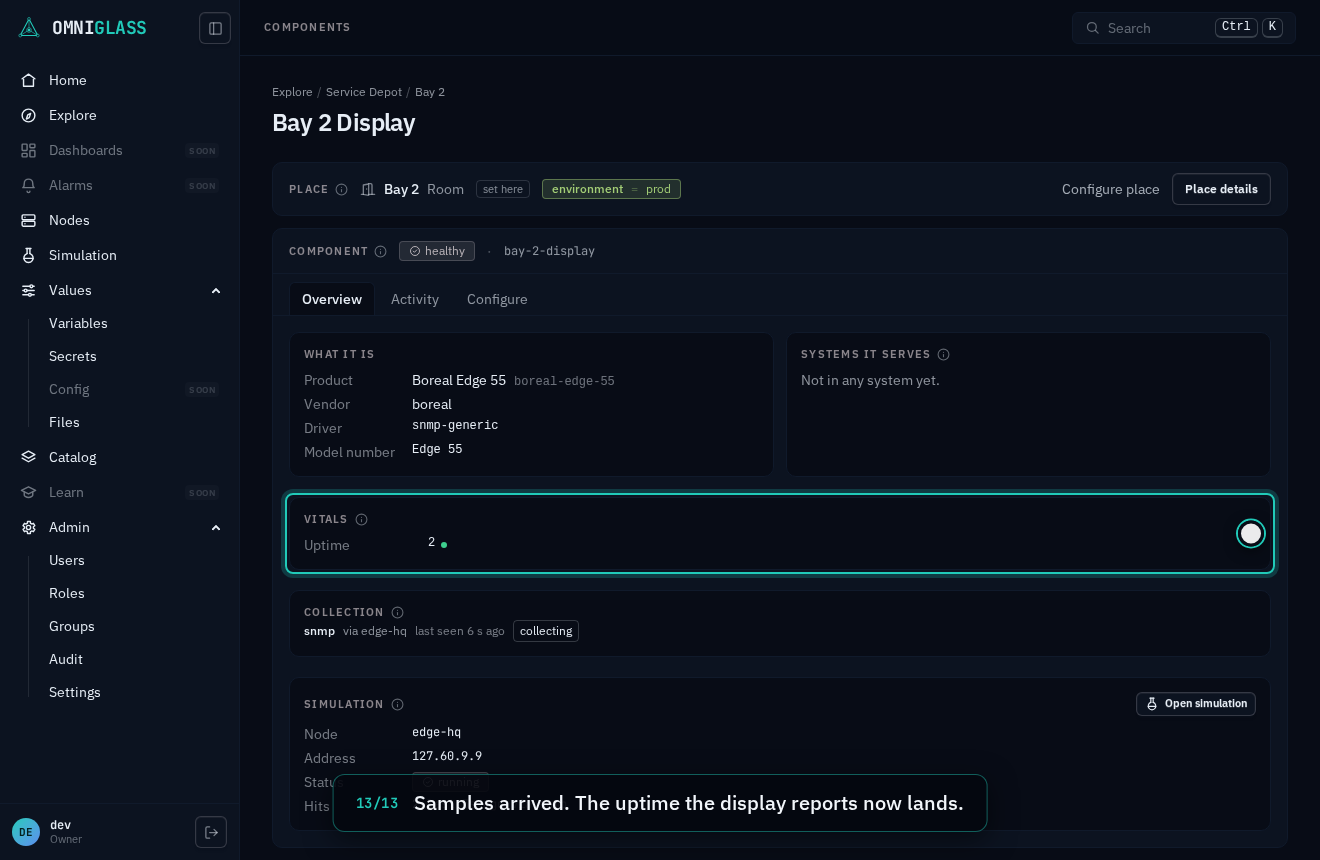Click the Admin gear icon

pyautogui.click(x=29, y=527)
